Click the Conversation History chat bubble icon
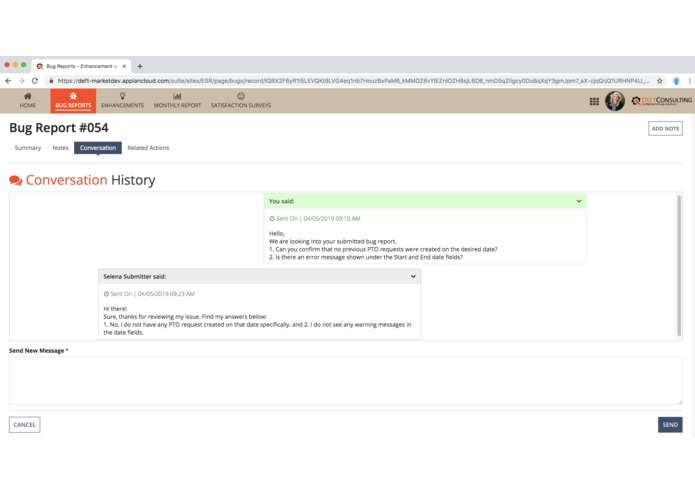This screenshot has width=695, height=494. [x=16, y=180]
